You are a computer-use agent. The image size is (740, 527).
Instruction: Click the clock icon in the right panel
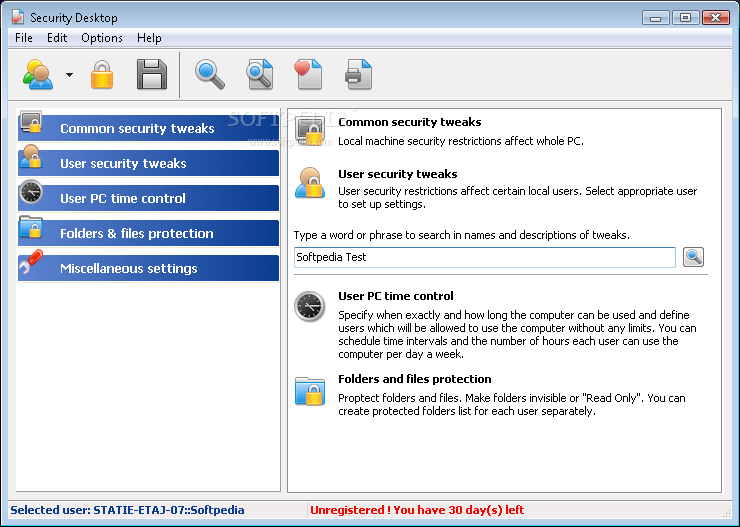pyautogui.click(x=310, y=306)
